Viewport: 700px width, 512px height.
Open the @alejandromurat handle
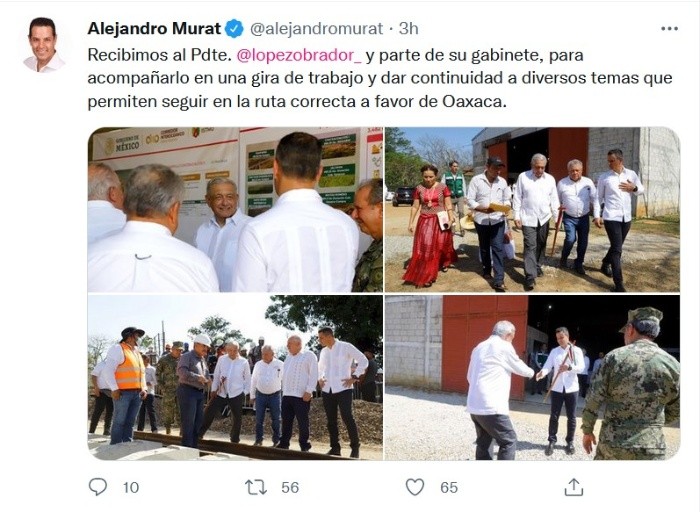[x=316, y=29]
